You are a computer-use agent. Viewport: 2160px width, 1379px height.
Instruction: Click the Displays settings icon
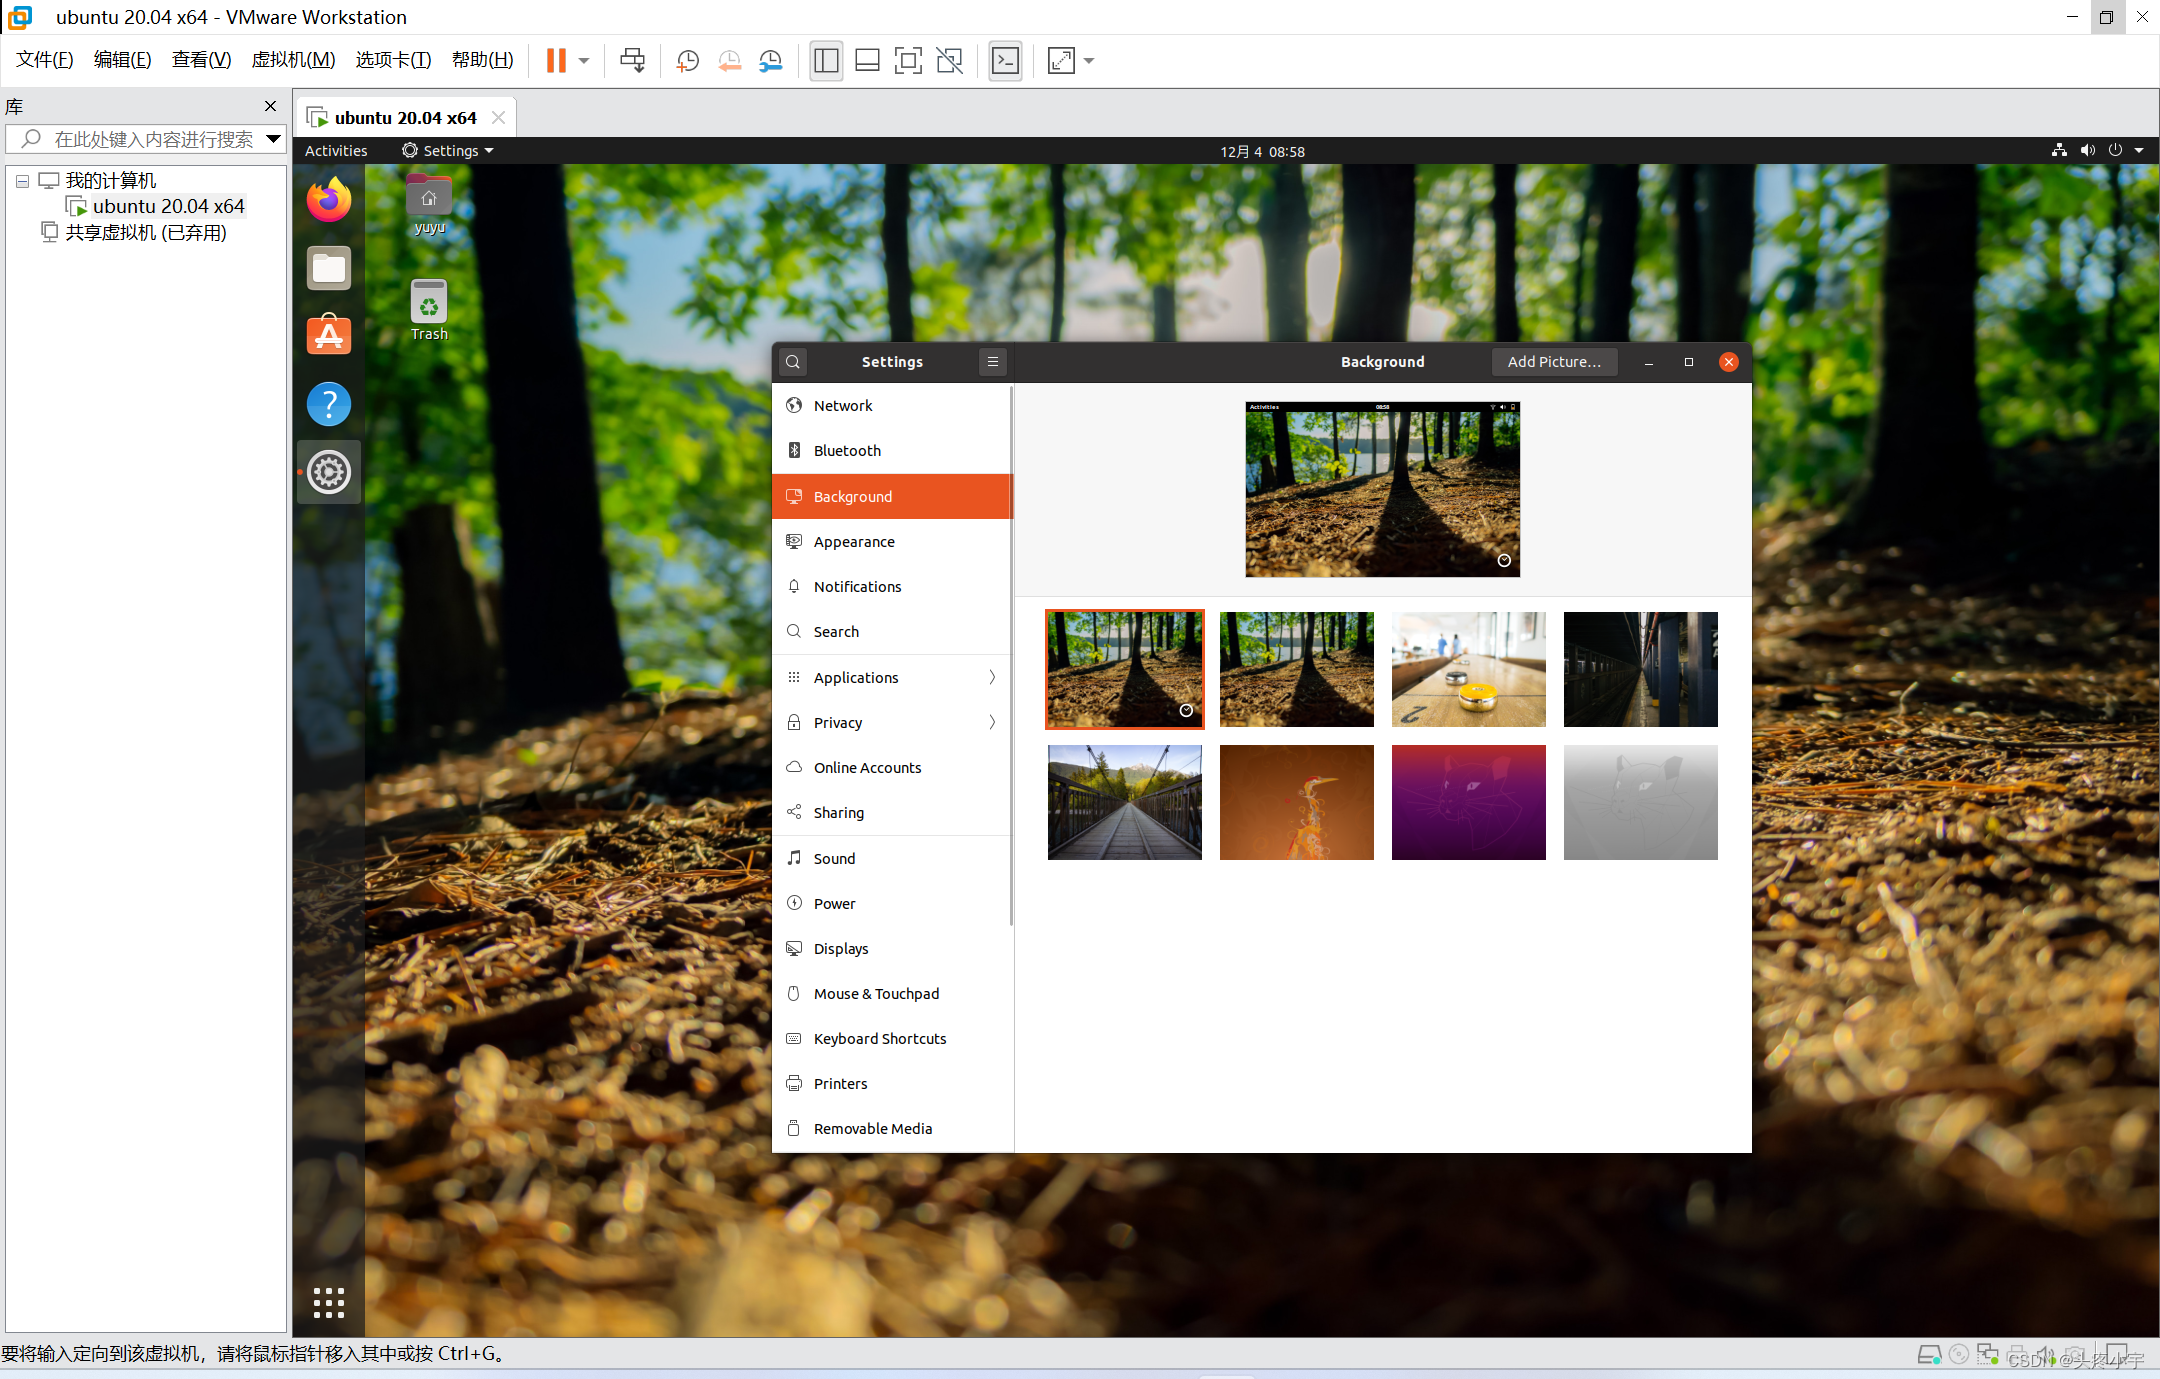(795, 948)
